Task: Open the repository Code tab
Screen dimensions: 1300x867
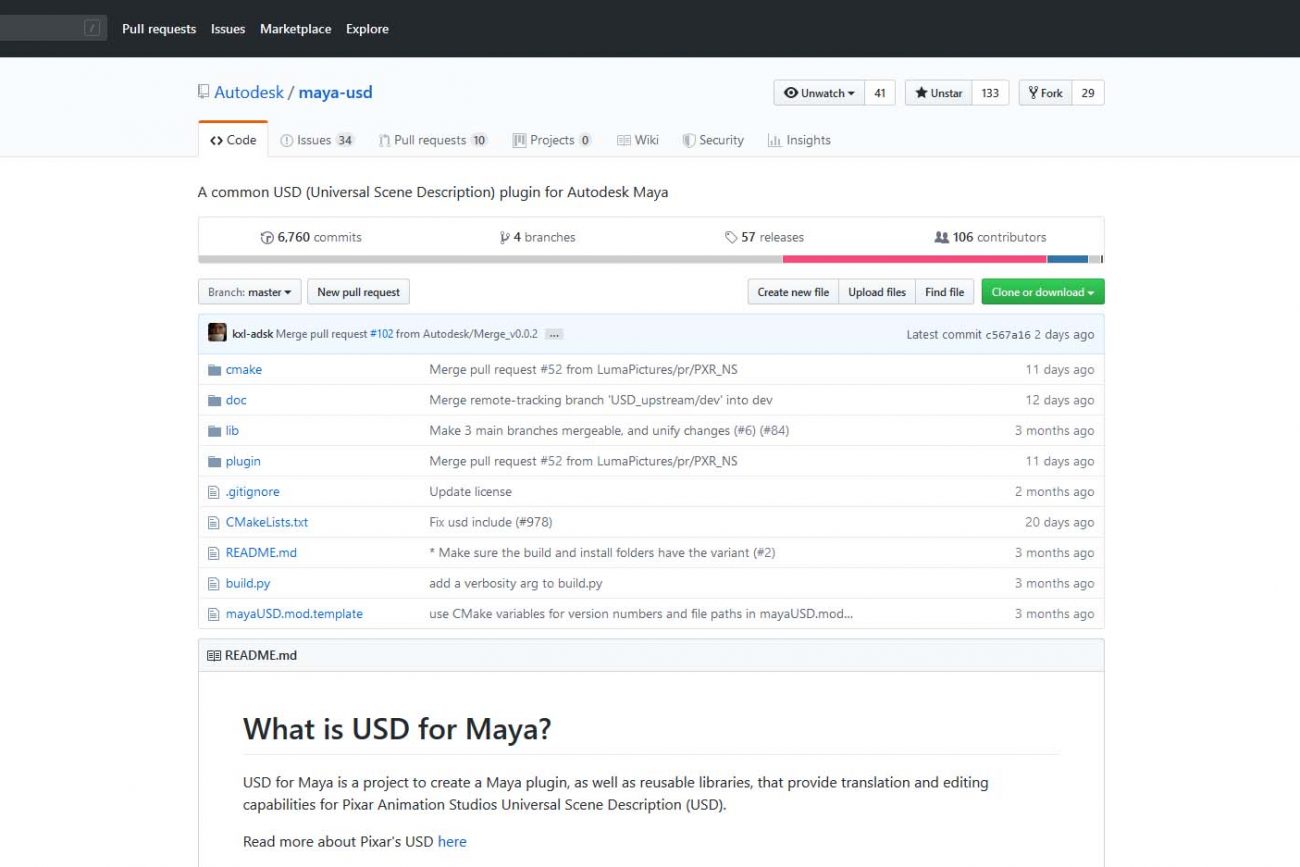Action: (232, 140)
